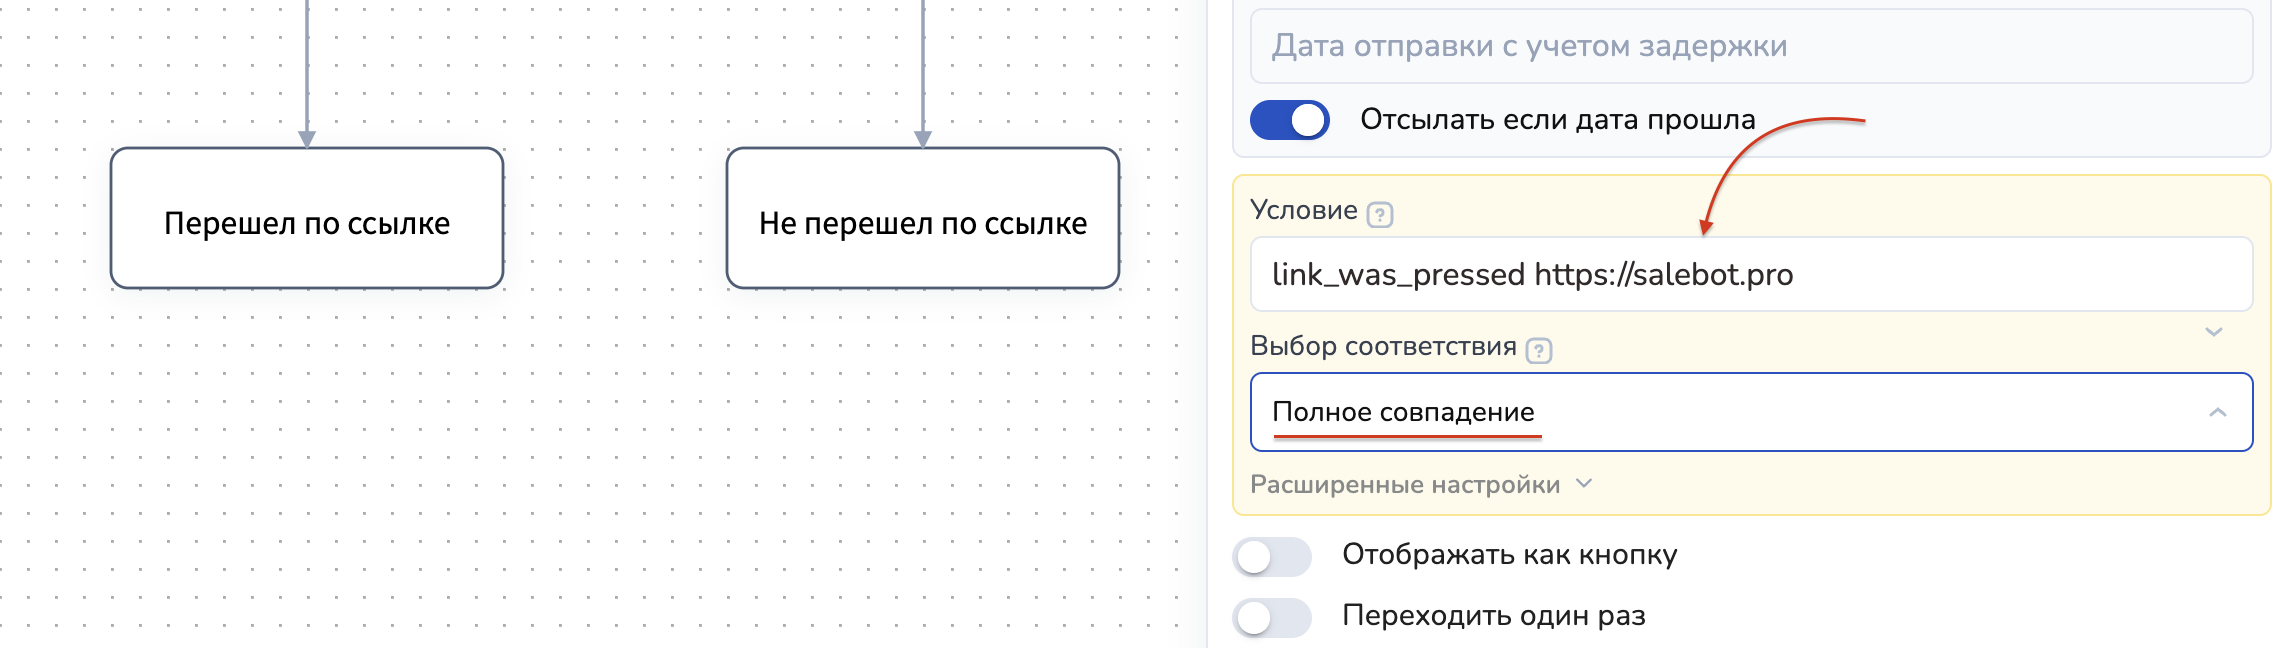Image resolution: width=2296 pixels, height=648 pixels.
Task: Click the link_was_pressed condition input field
Action: coord(1750,275)
